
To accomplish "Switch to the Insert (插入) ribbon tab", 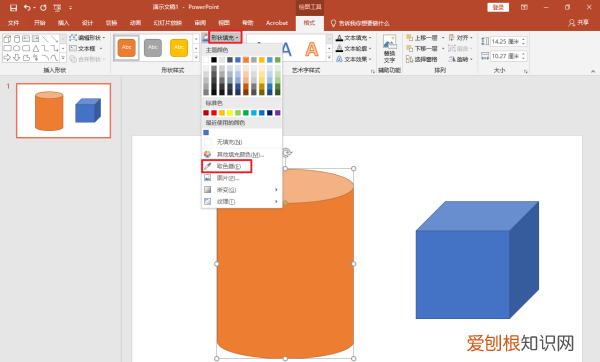I will [x=64, y=23].
